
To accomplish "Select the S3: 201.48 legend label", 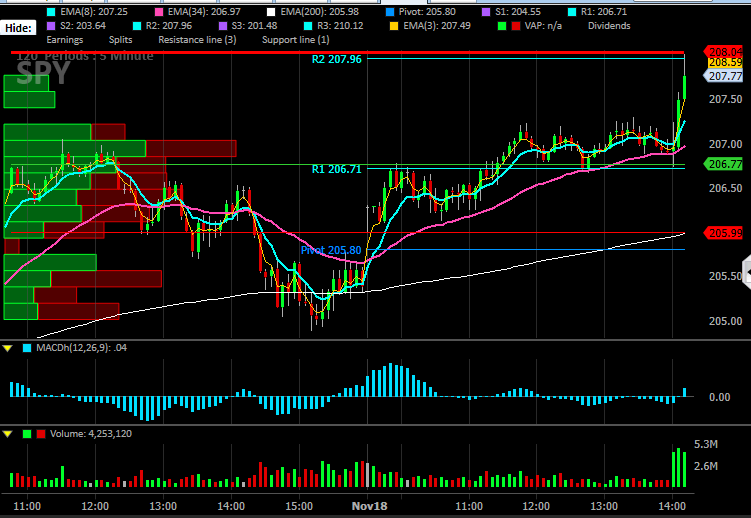I will click(x=254, y=26).
